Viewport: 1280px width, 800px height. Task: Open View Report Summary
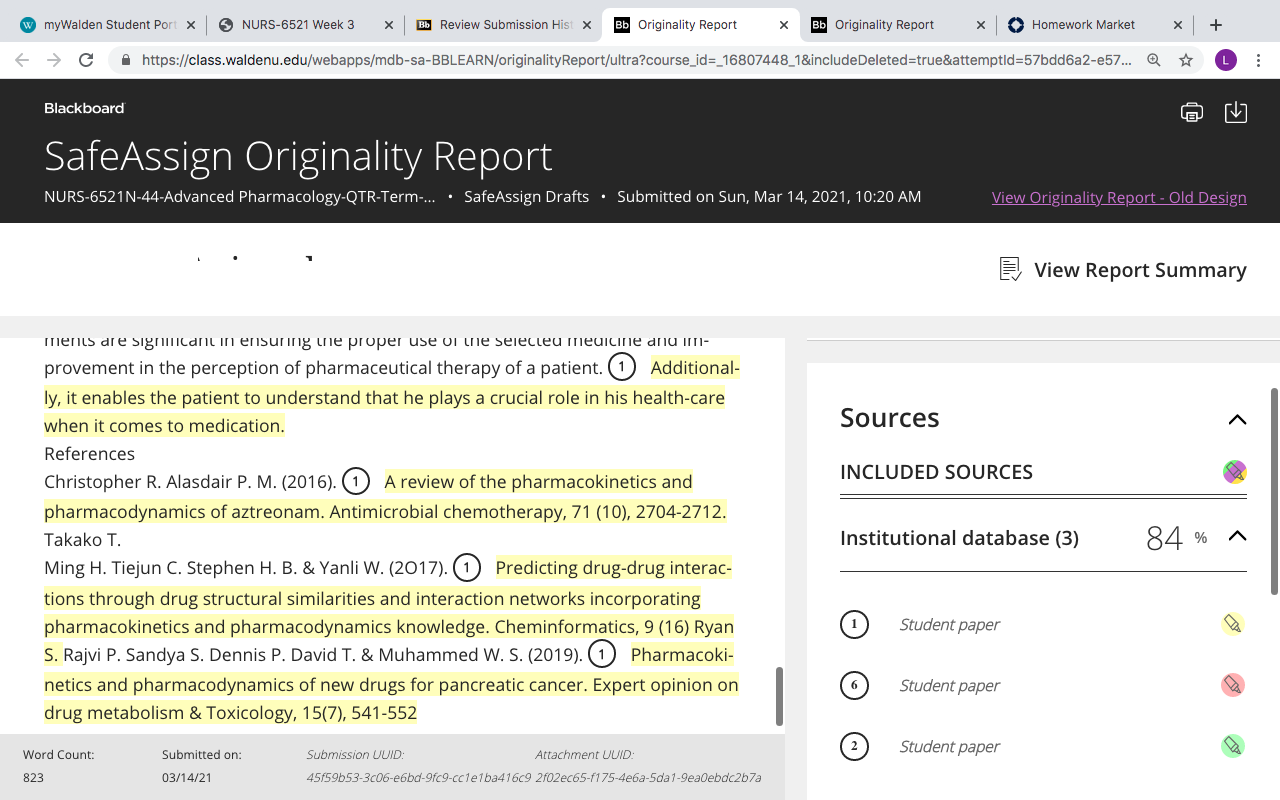(1123, 270)
